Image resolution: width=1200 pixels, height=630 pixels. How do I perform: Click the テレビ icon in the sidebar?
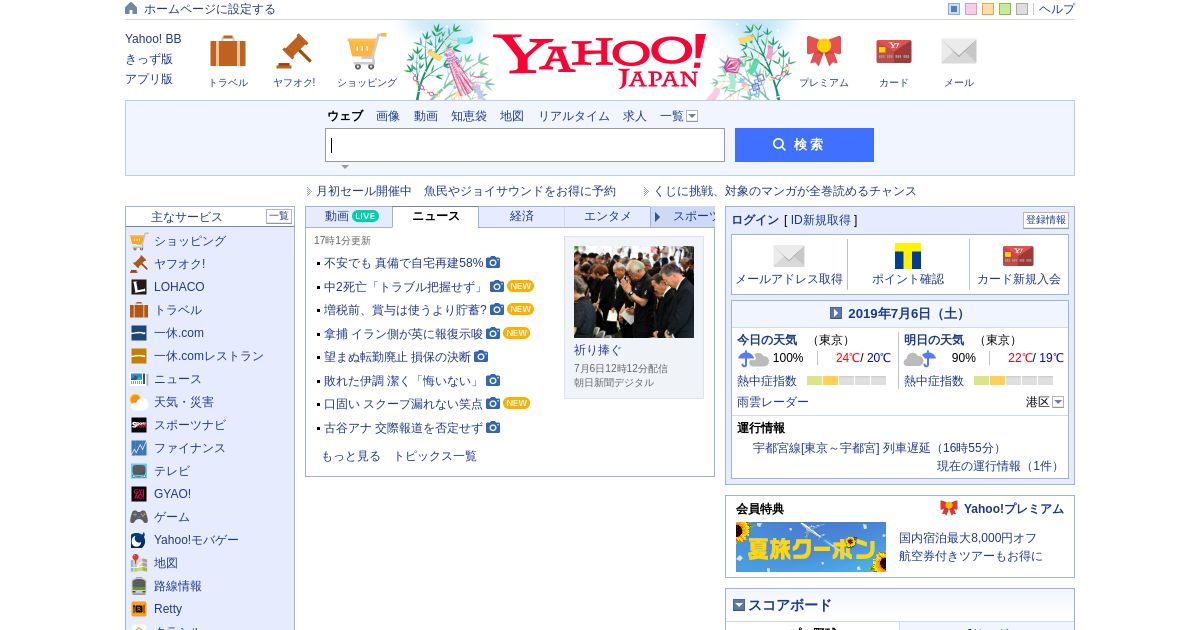[139, 471]
